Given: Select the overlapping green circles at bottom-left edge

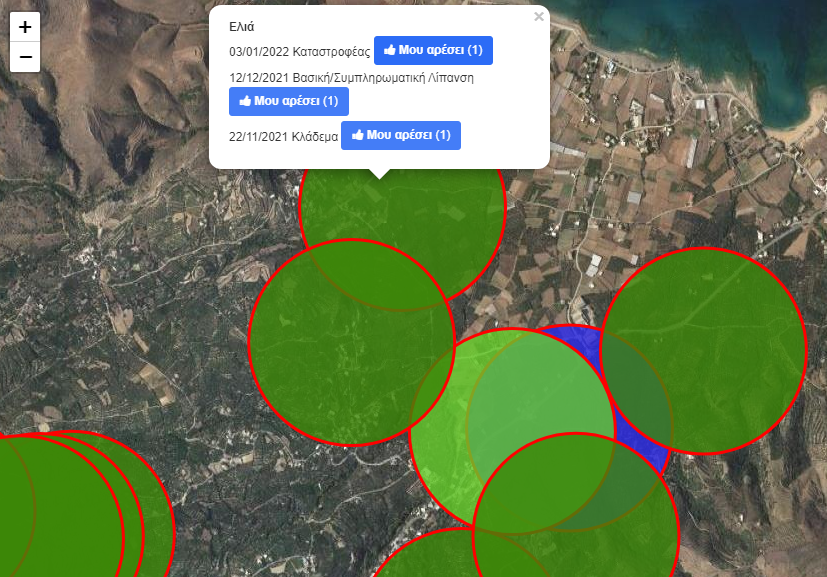Looking at the screenshot, I should point(60,510).
